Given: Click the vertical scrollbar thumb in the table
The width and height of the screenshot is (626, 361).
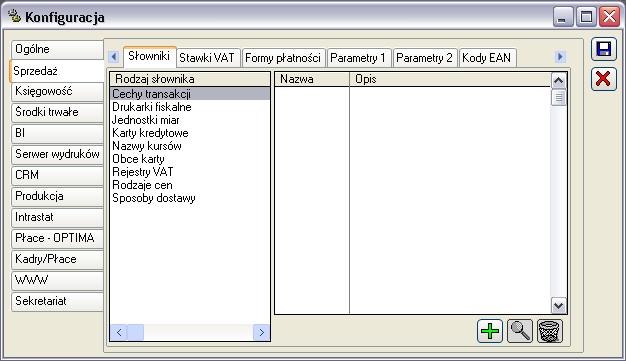Looking at the screenshot, I should (559, 97).
